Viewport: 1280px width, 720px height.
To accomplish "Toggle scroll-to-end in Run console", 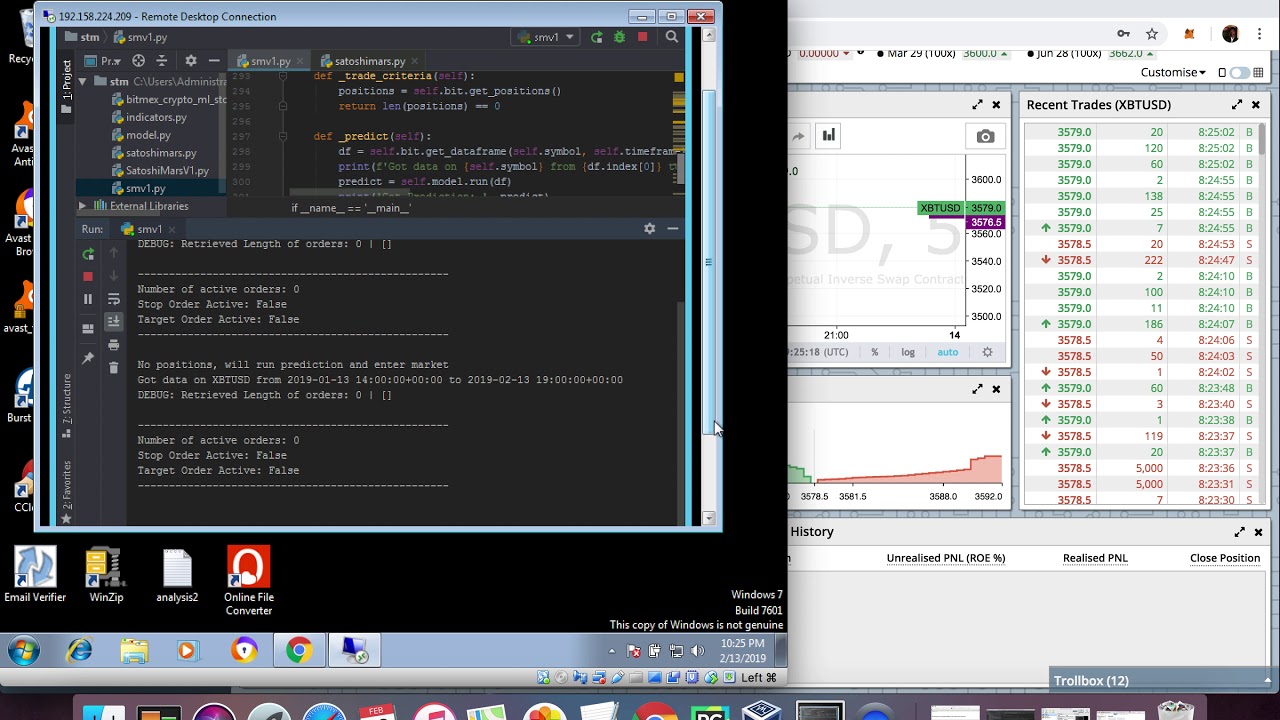I will coord(114,321).
